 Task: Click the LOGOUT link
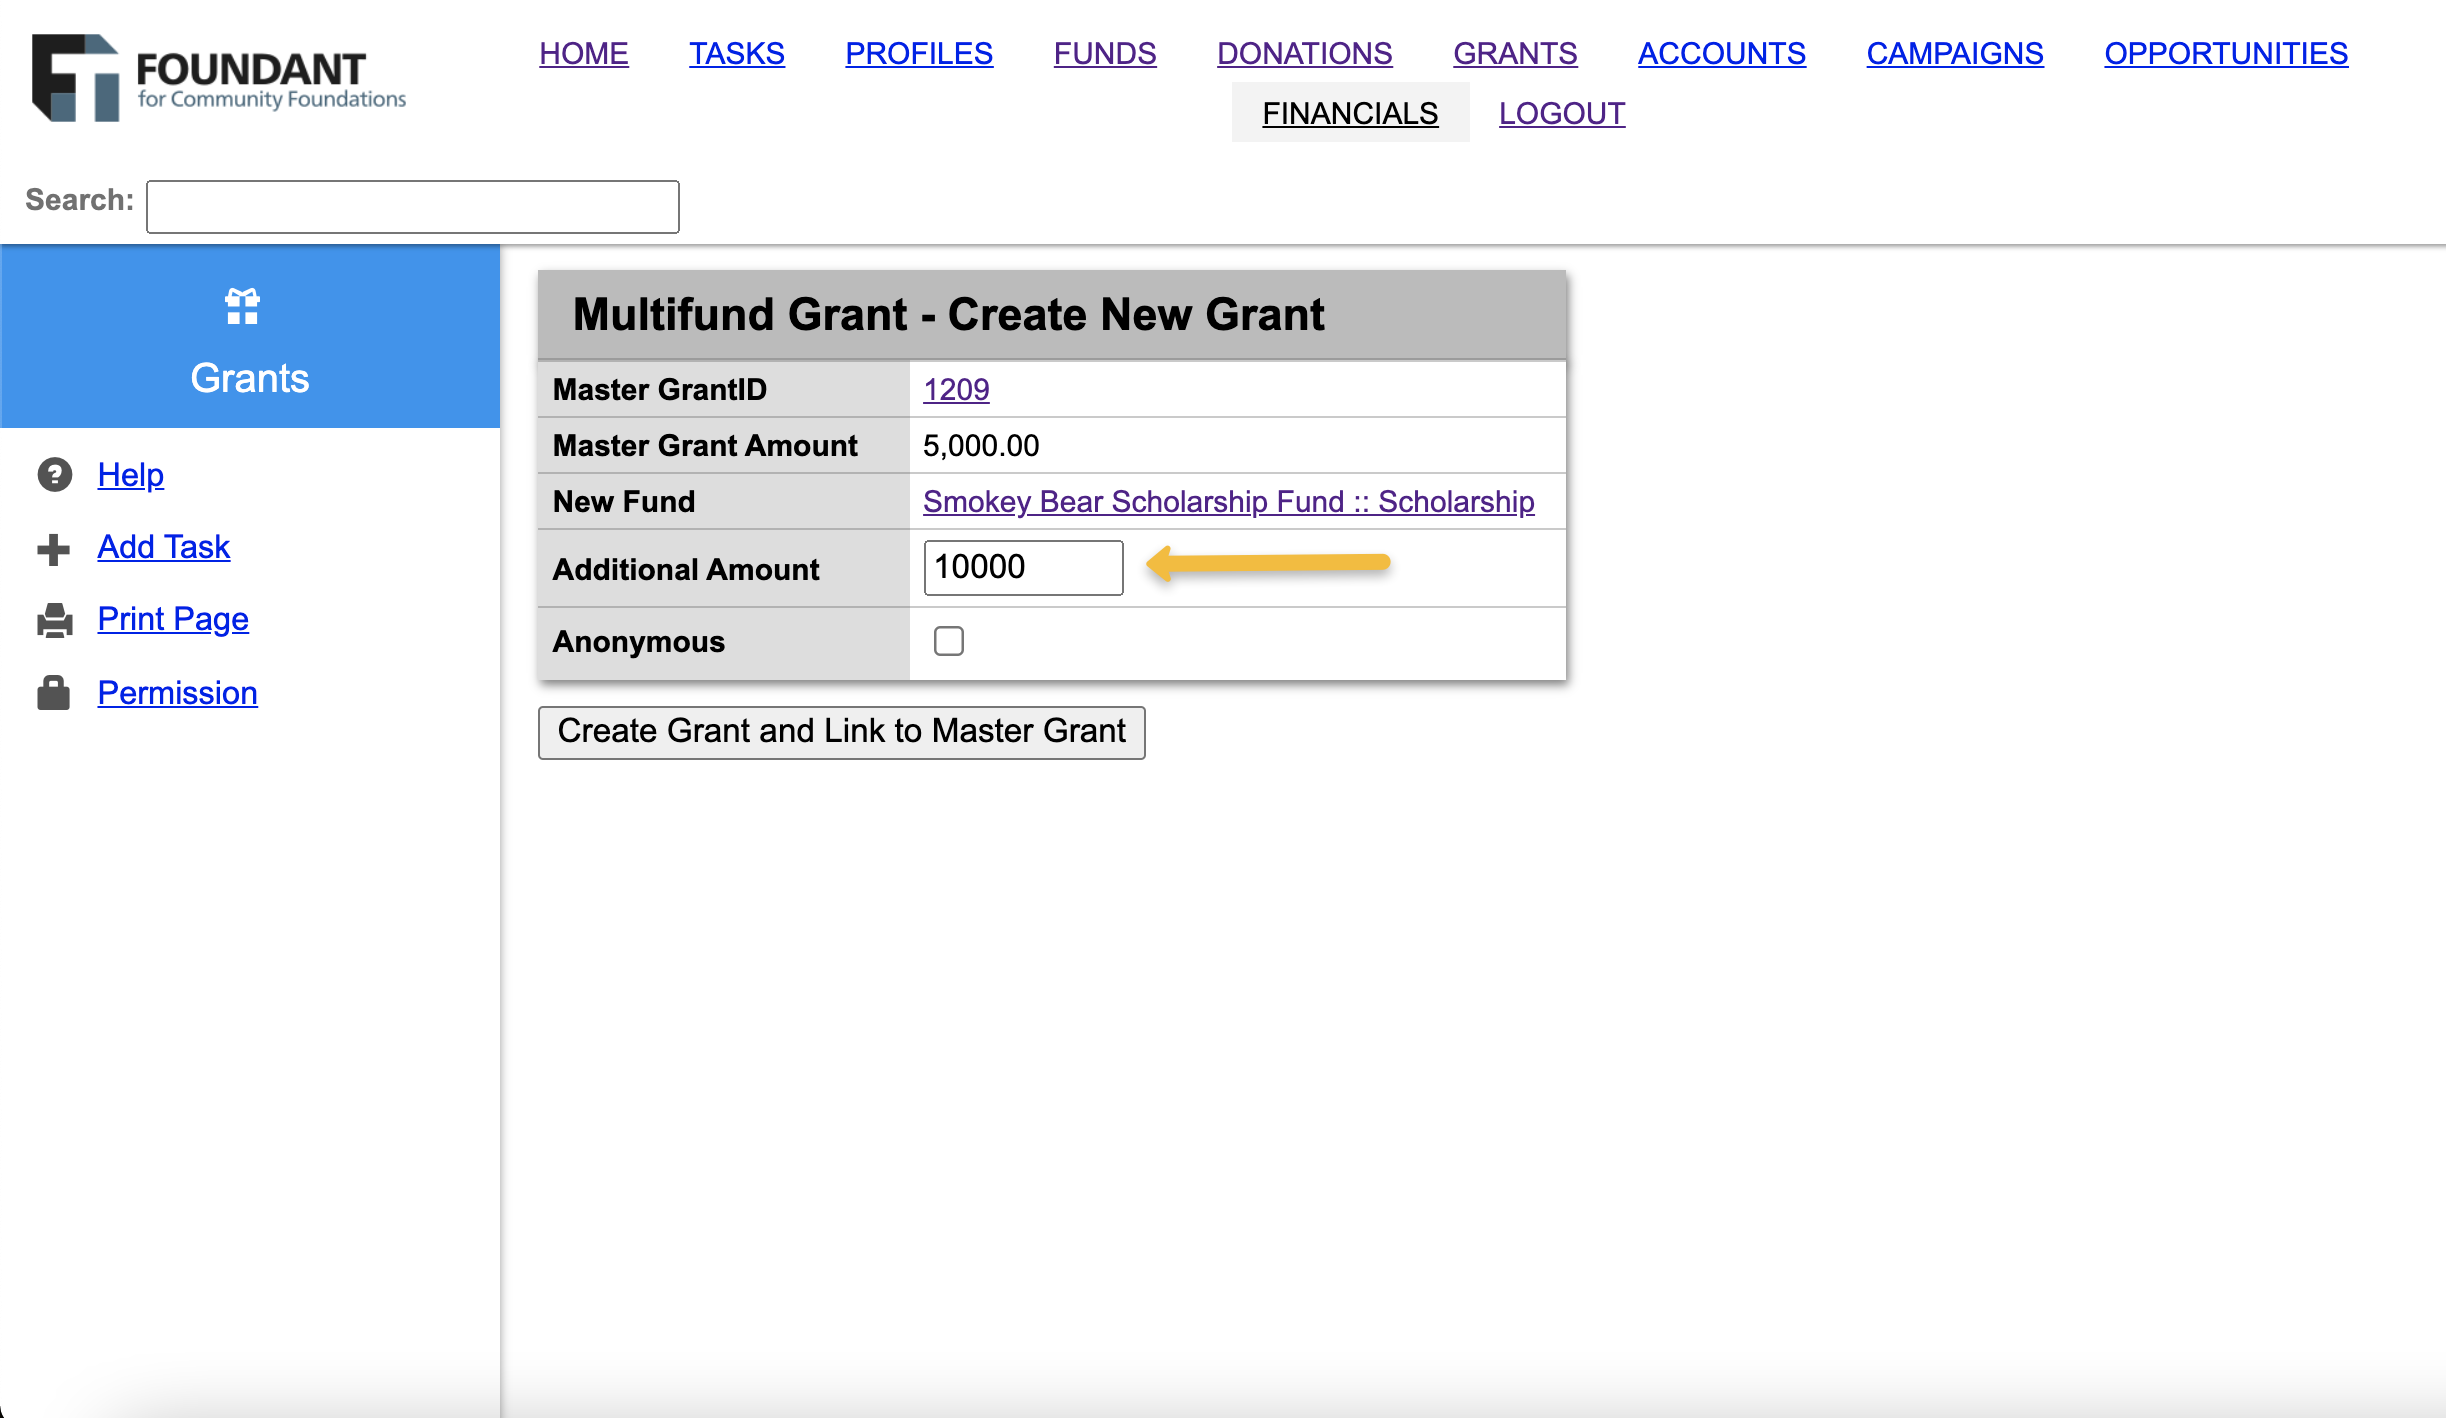coord(1562,113)
